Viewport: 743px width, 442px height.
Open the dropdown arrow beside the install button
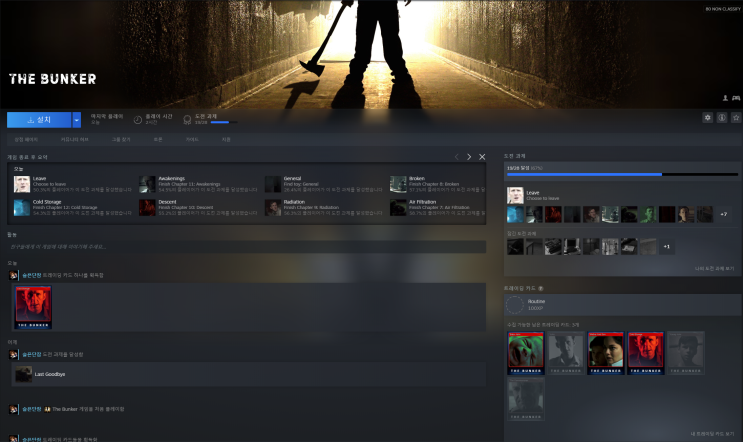pos(76,120)
